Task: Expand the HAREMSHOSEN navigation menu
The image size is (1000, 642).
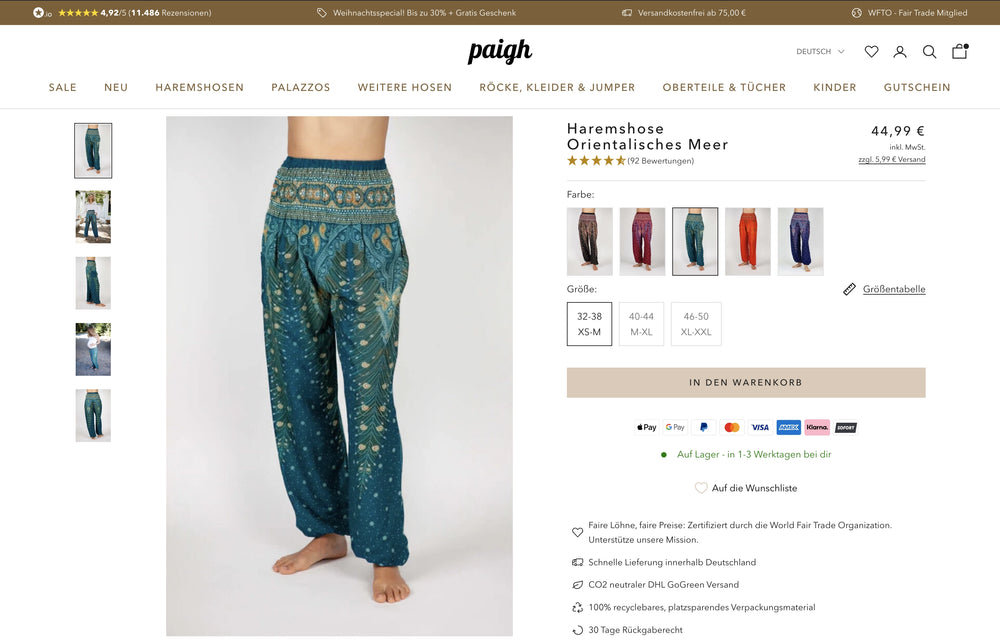Action: pyautogui.click(x=200, y=87)
